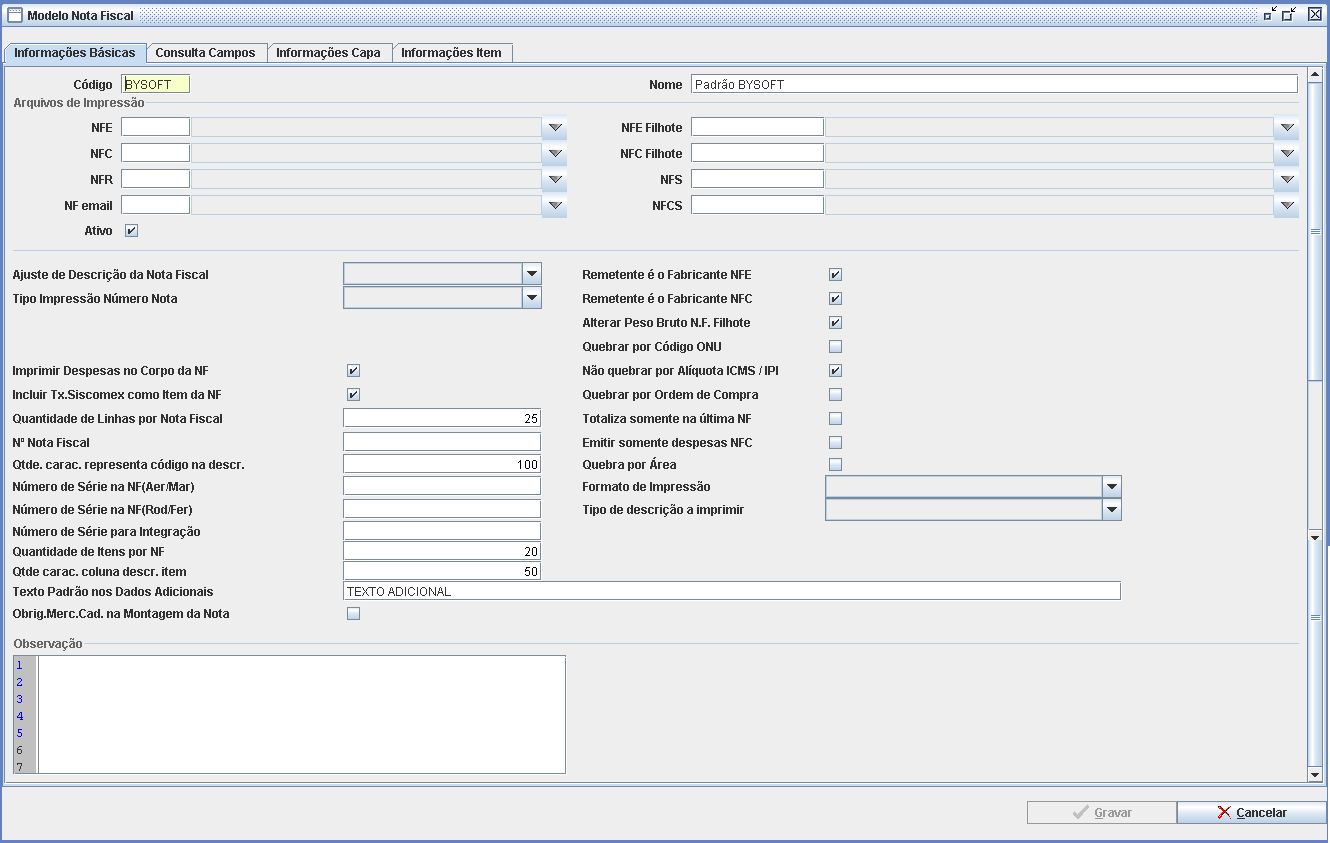Click the NFCS code input field

coord(757,205)
